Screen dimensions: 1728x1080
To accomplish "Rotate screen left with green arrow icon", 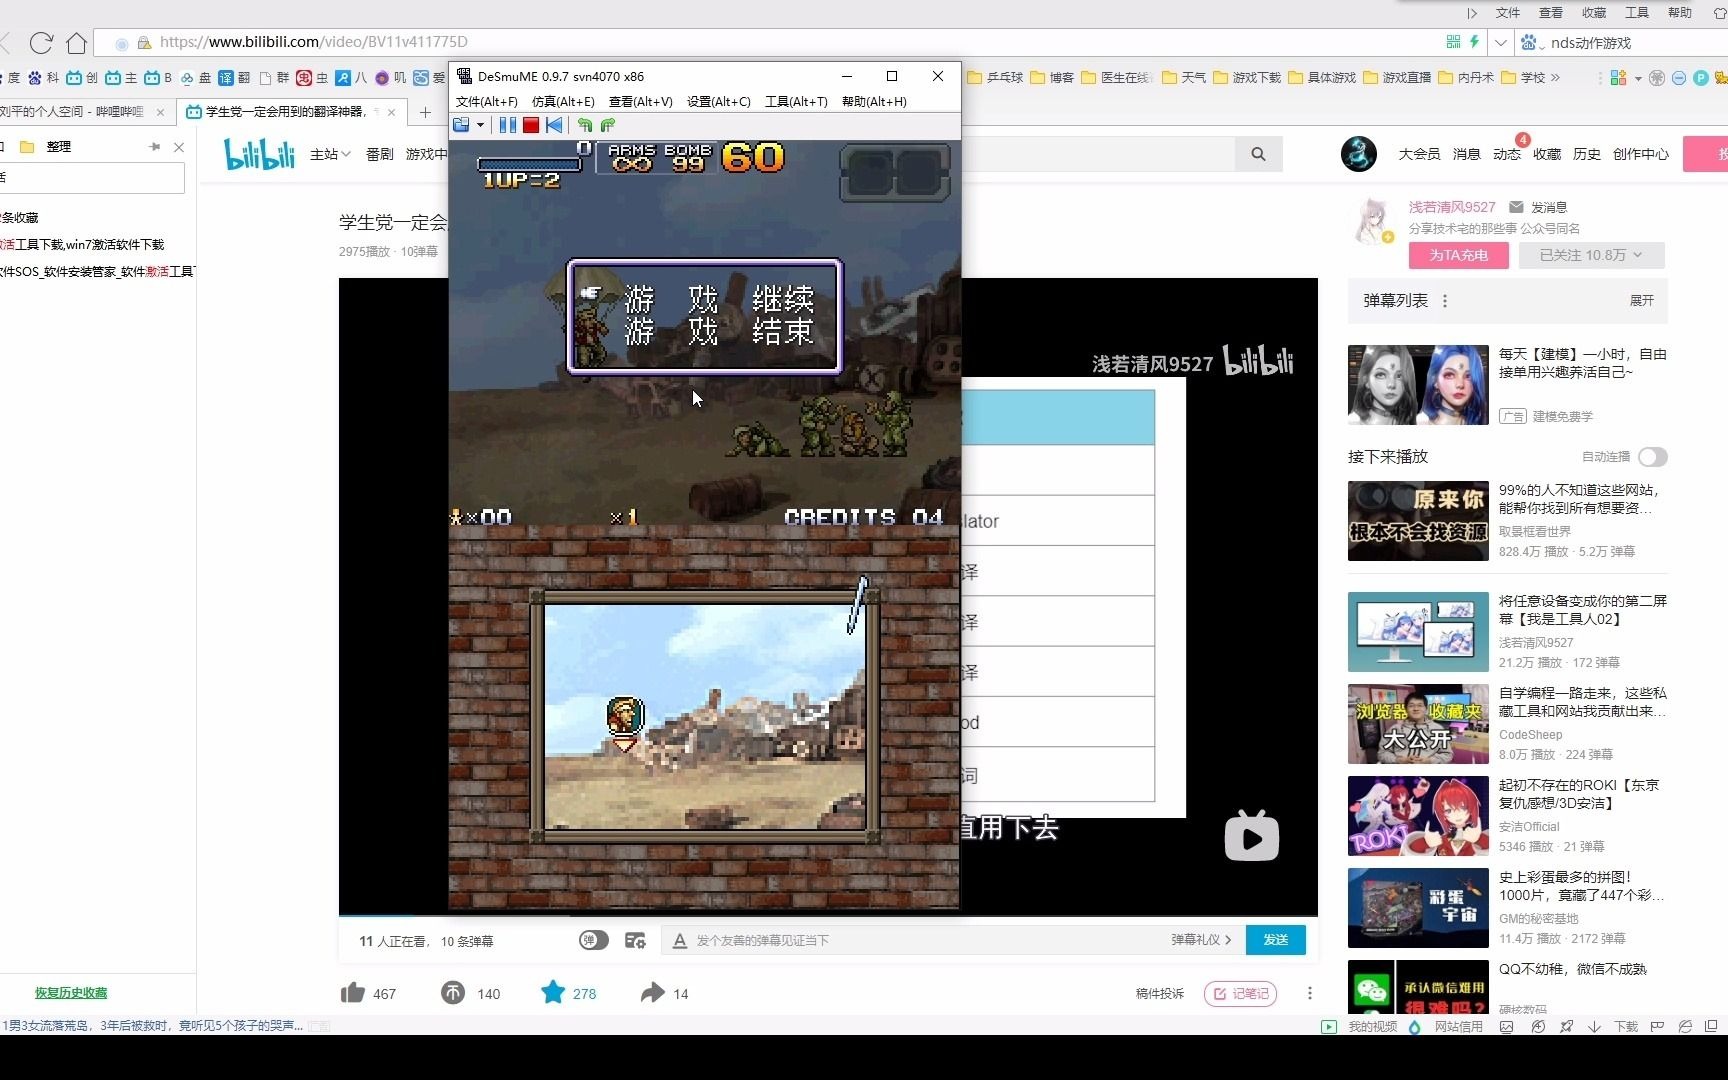I will click(x=585, y=125).
